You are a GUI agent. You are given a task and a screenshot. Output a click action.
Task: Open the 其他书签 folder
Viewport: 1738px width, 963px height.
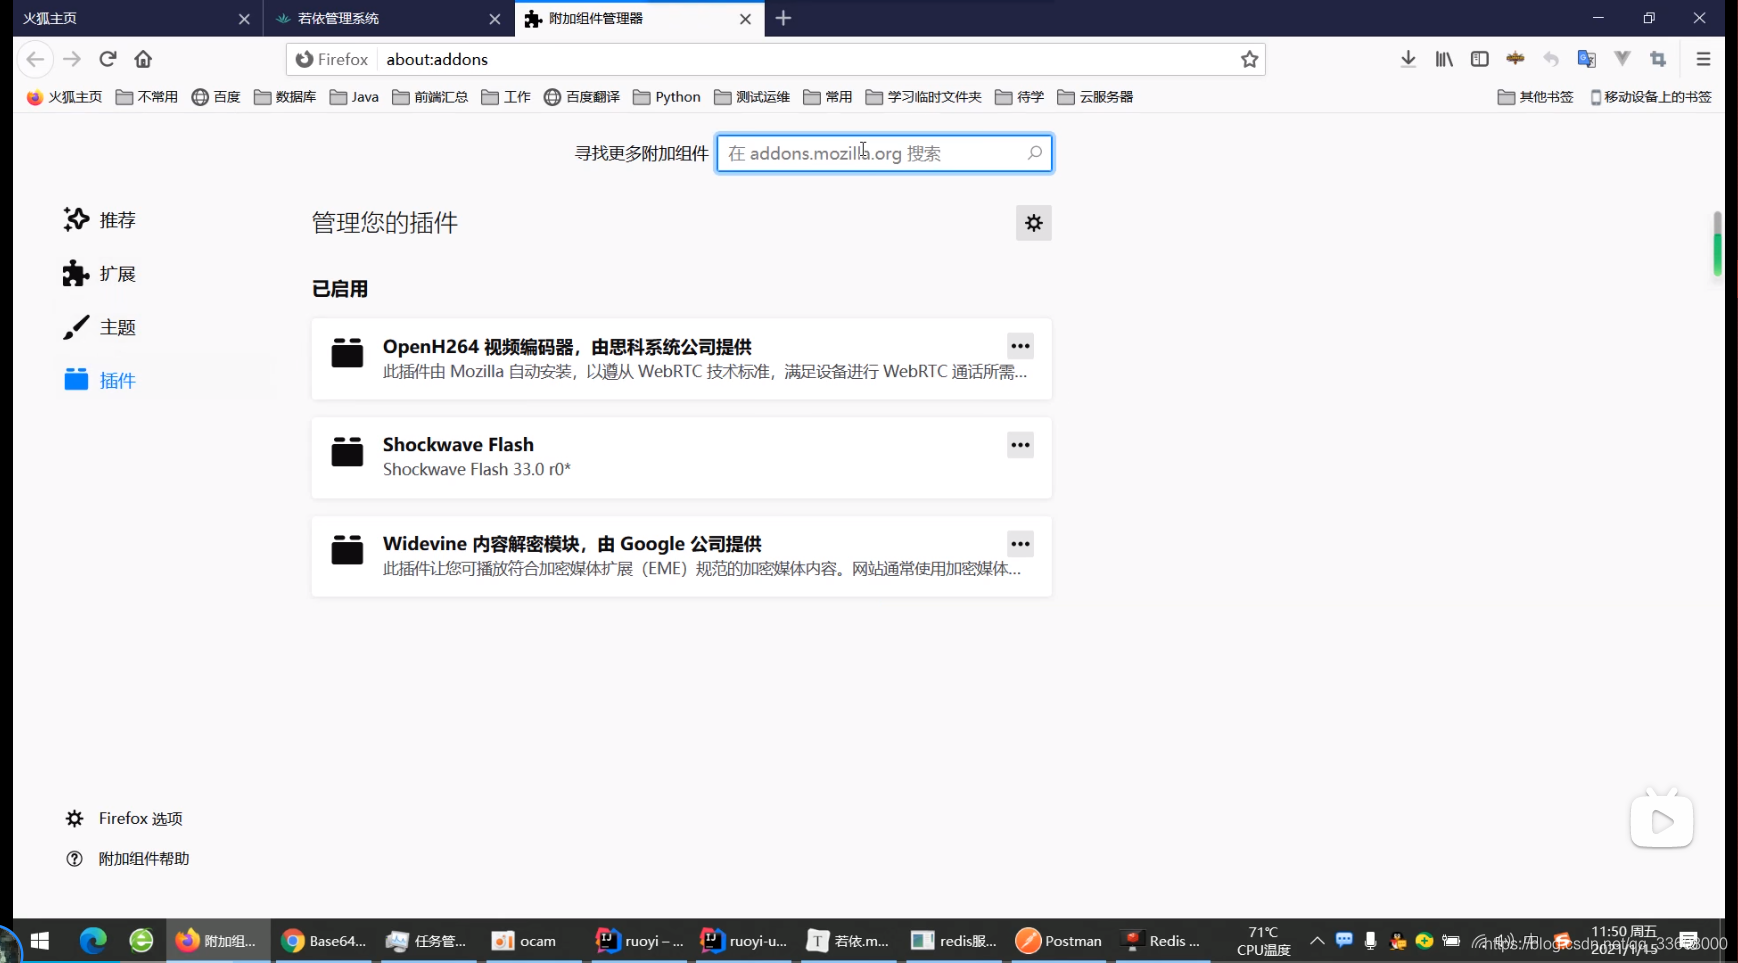(x=1536, y=97)
